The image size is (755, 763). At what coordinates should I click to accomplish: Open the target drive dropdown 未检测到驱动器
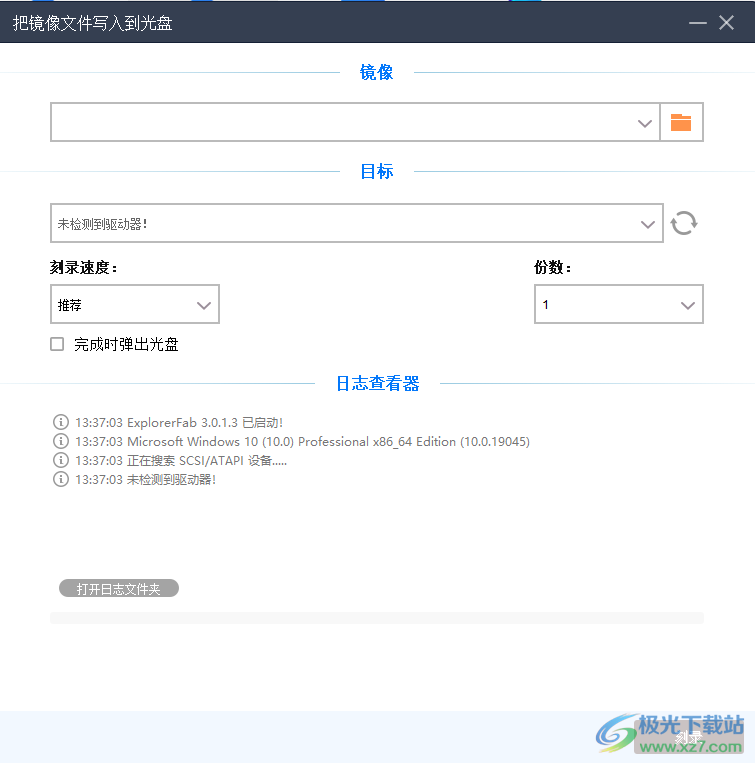pyautogui.click(x=357, y=223)
